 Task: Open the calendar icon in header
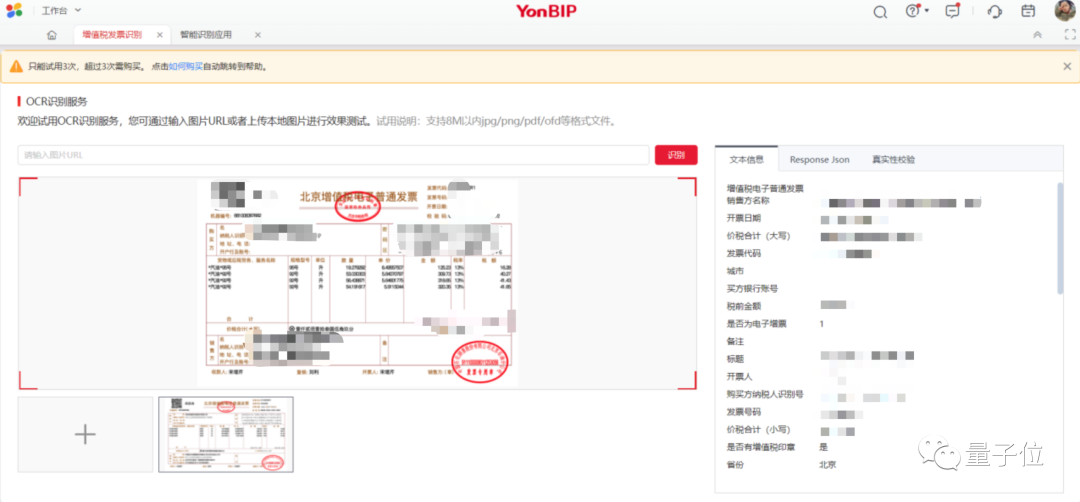pyautogui.click(x=1028, y=11)
